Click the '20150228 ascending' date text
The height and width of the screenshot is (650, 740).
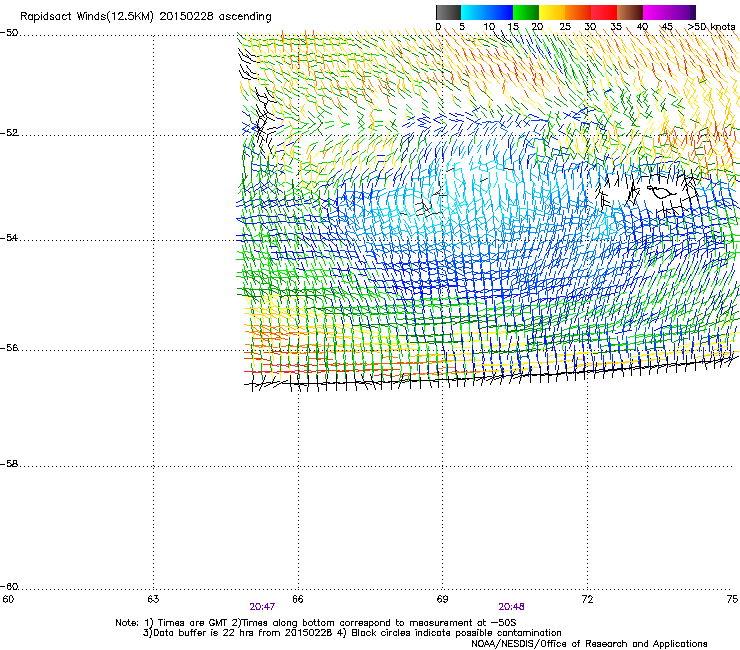click(215, 17)
